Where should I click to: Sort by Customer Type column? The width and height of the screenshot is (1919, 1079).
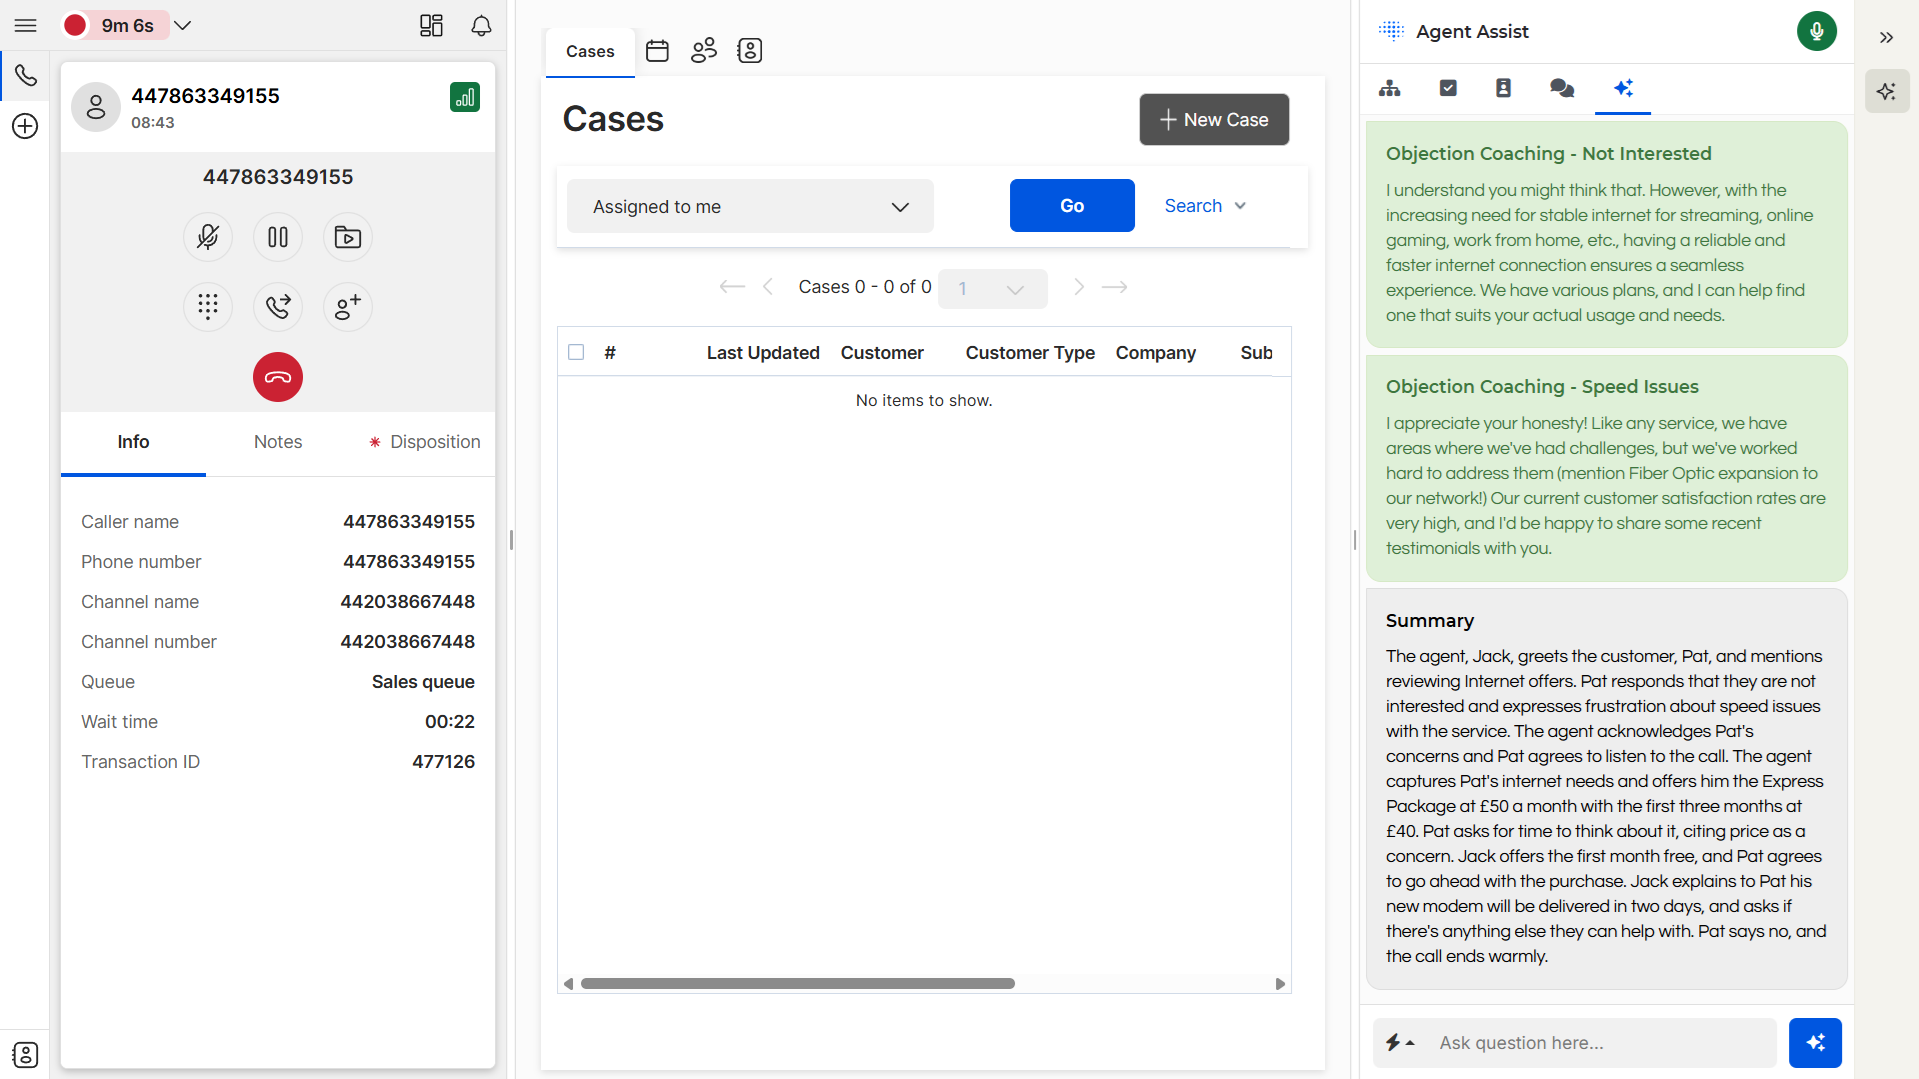(1030, 353)
